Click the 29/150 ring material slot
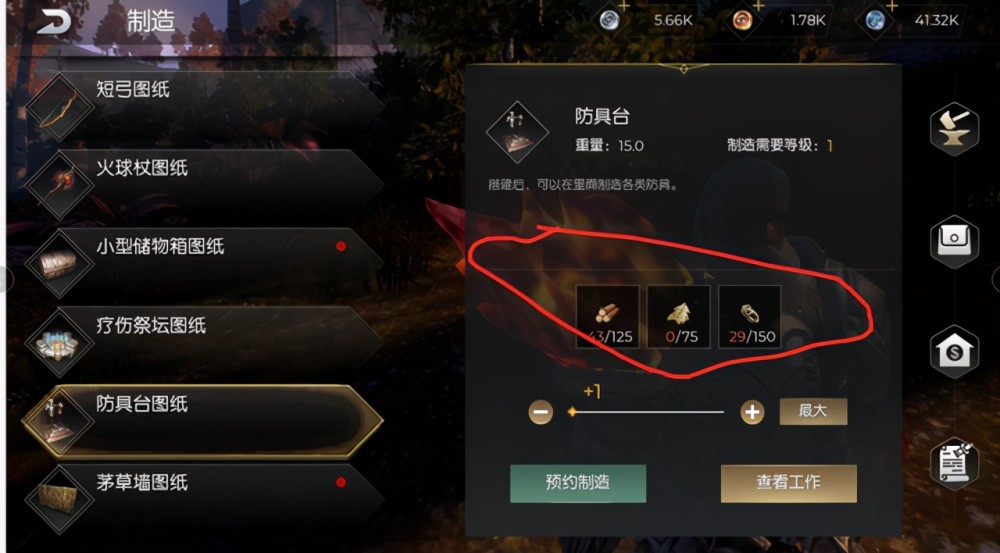 coord(750,317)
